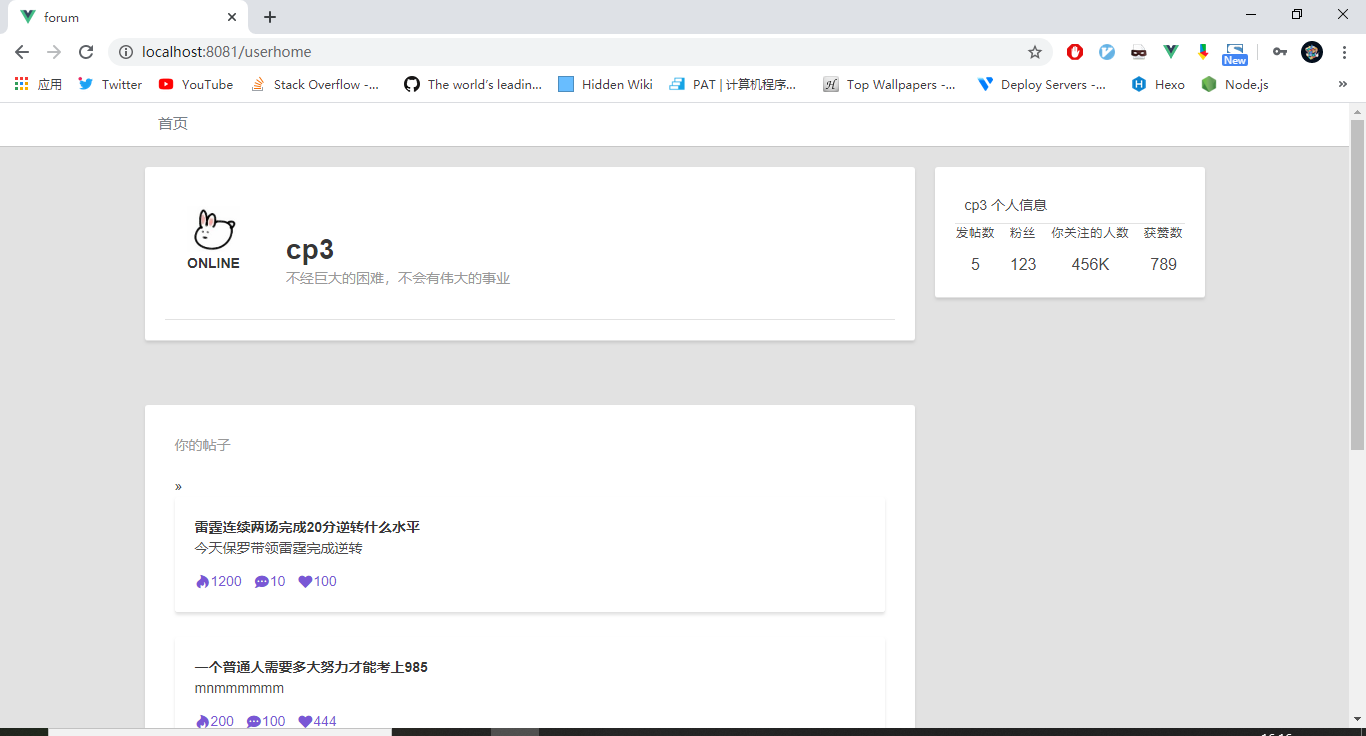1366x736 pixels.
Task: Click the post count value 5
Action: click(975, 265)
